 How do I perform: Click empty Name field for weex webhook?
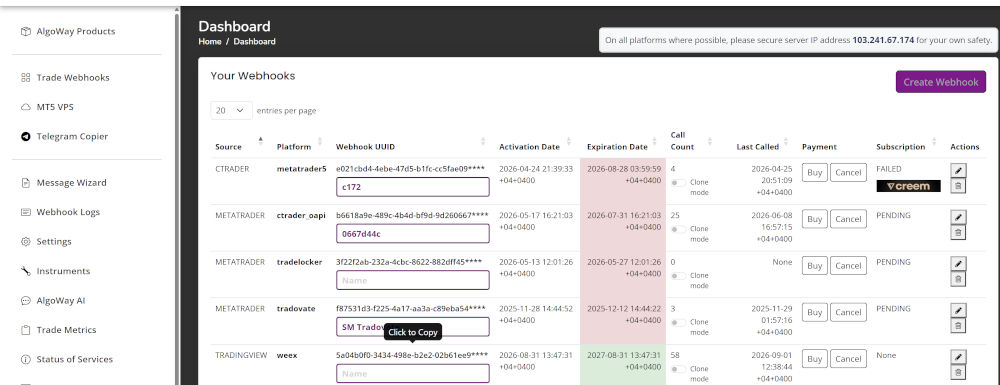(413, 373)
